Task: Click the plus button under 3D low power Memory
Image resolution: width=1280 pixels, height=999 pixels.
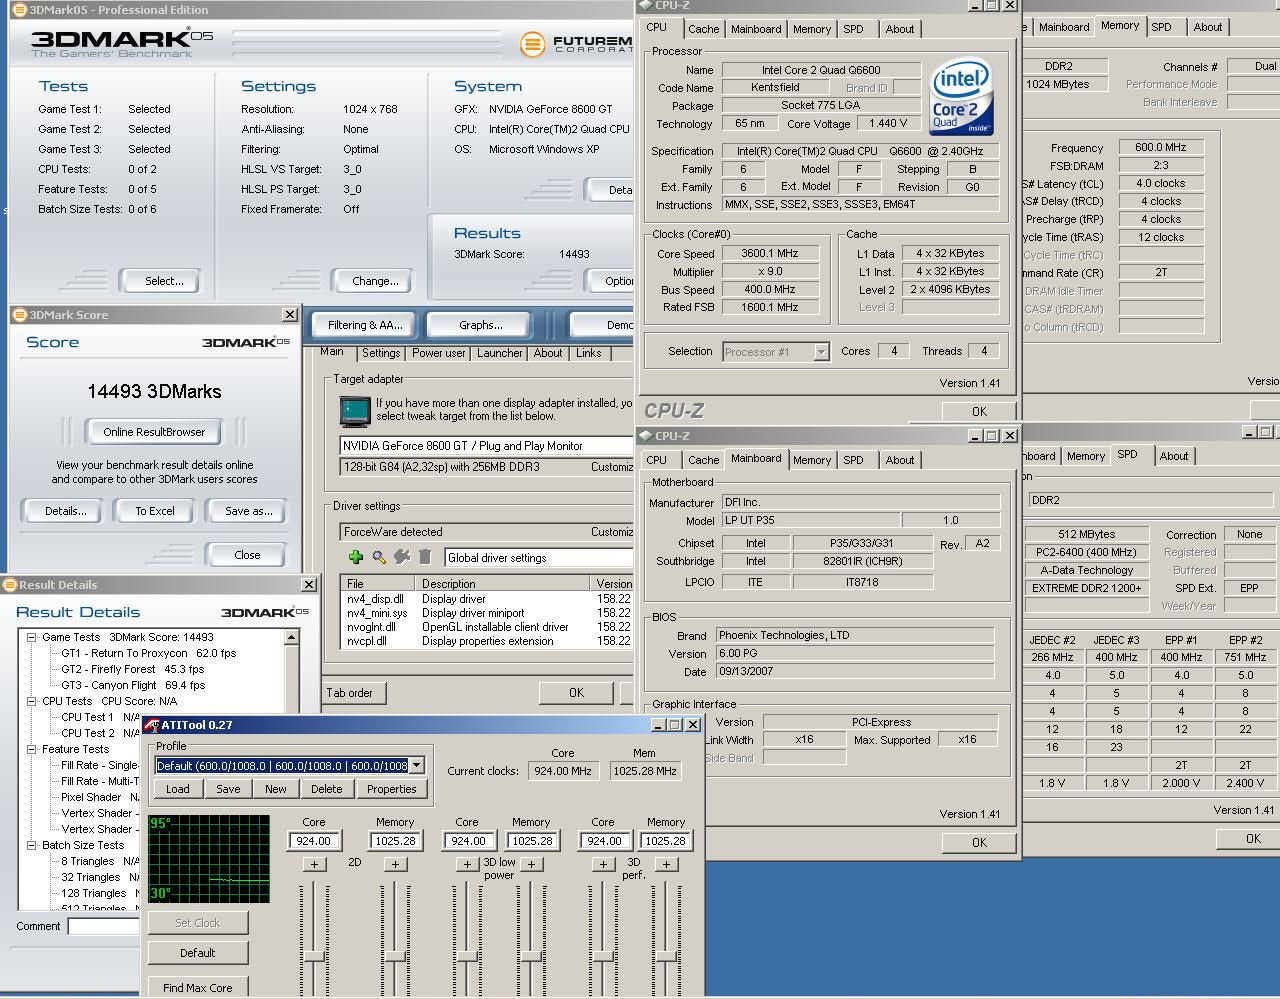Action: [x=531, y=864]
